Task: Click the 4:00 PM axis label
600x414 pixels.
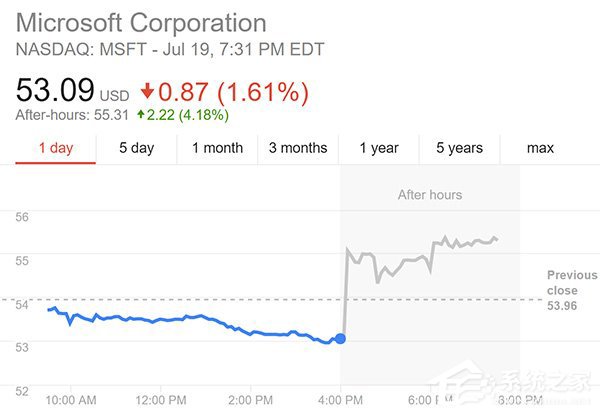Action: 341,401
